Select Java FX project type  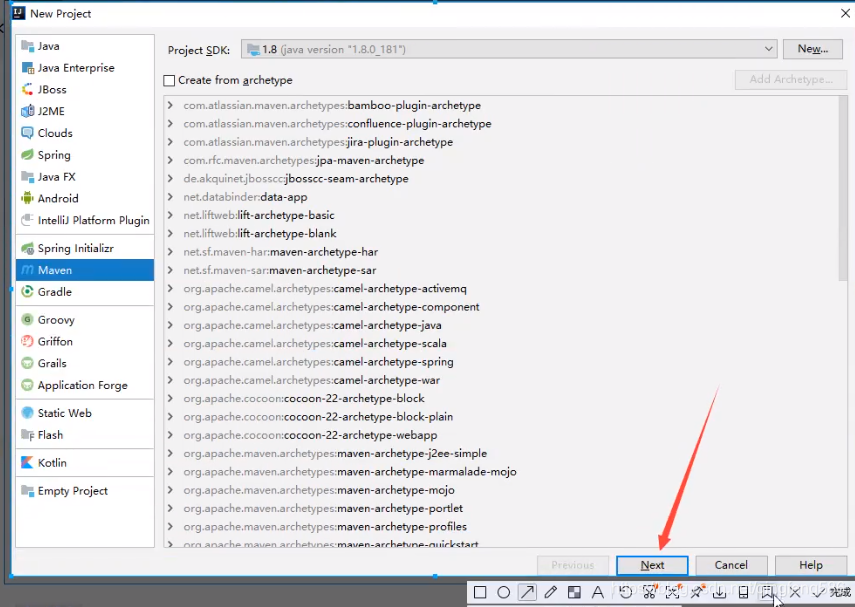pyautogui.click(x=85, y=177)
